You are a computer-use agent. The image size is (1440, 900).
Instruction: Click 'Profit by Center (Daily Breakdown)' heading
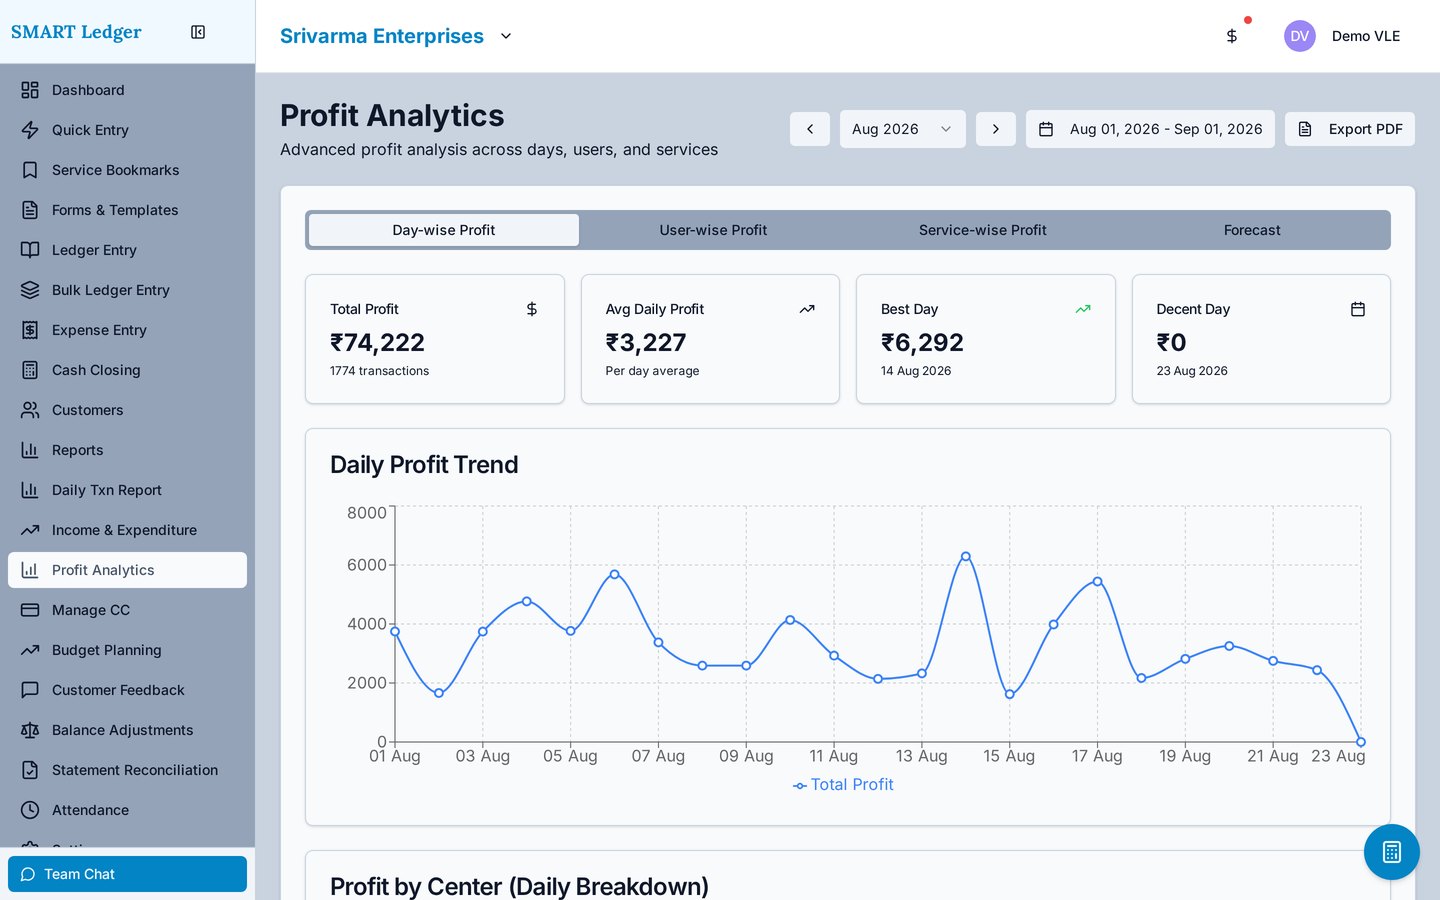[519, 887]
